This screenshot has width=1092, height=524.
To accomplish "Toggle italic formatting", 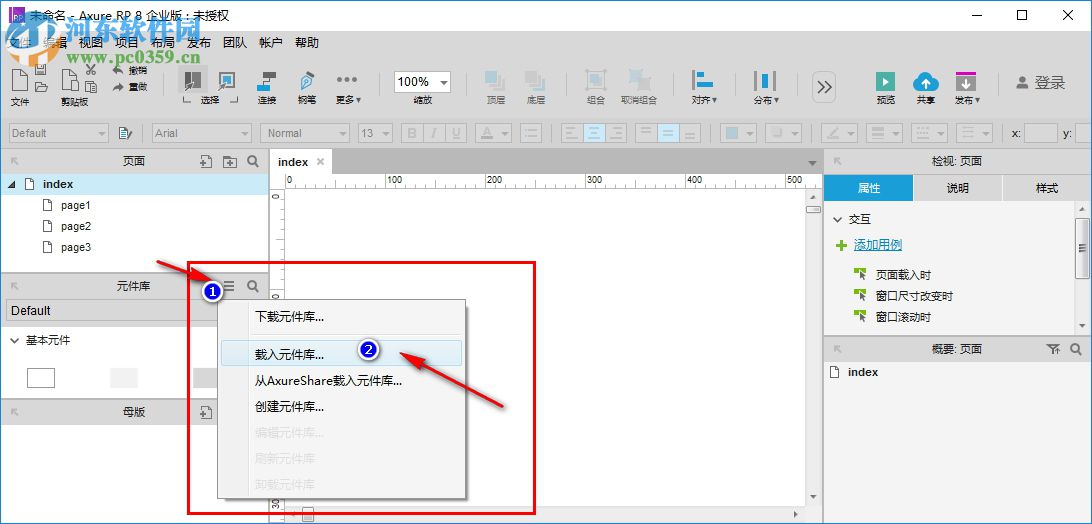I will pos(435,133).
